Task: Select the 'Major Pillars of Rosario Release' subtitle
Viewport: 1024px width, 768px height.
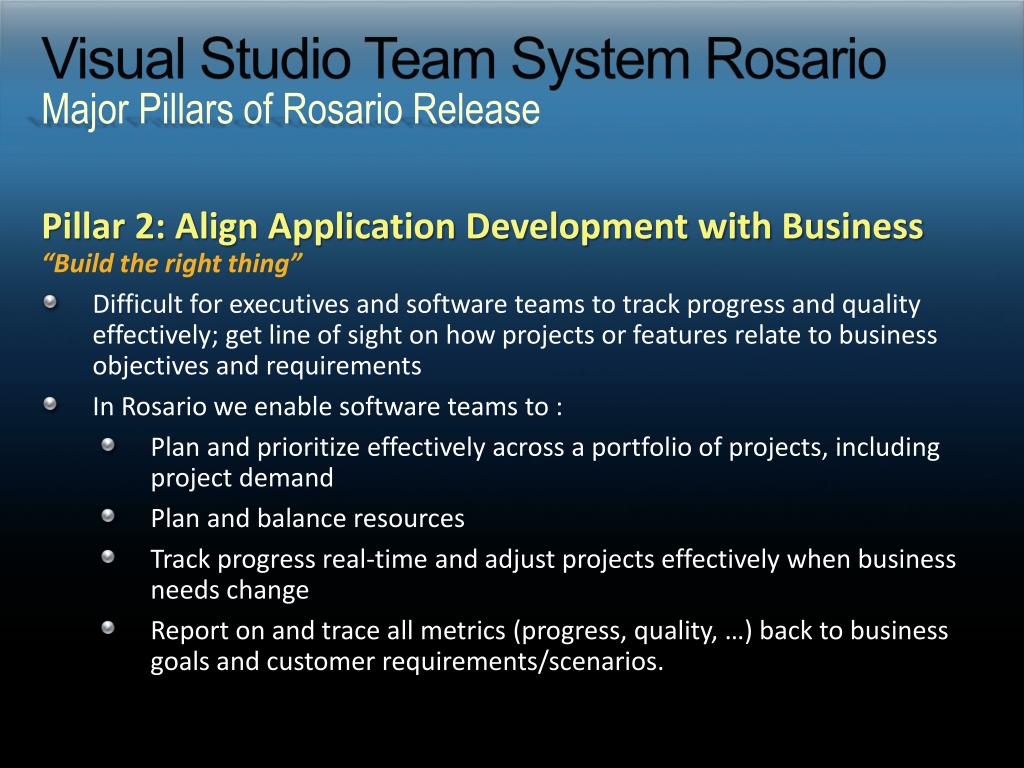Action: click(x=291, y=108)
